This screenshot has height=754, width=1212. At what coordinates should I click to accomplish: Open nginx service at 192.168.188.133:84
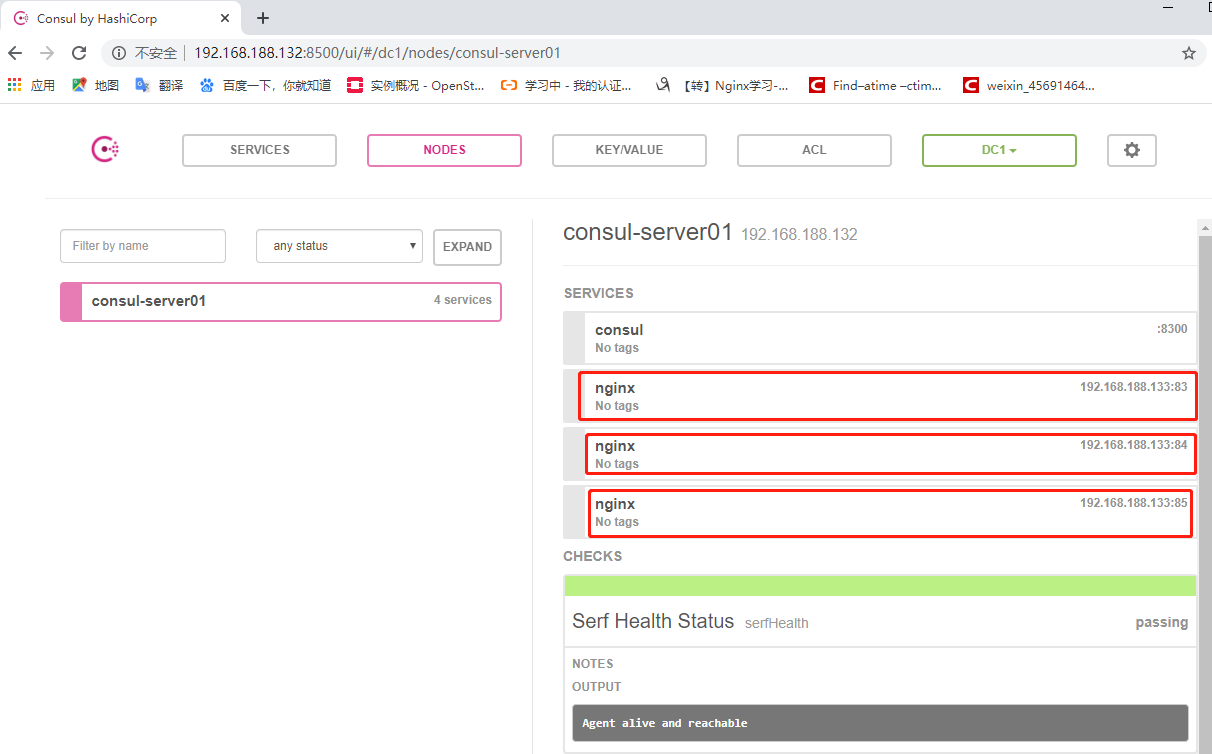879,454
